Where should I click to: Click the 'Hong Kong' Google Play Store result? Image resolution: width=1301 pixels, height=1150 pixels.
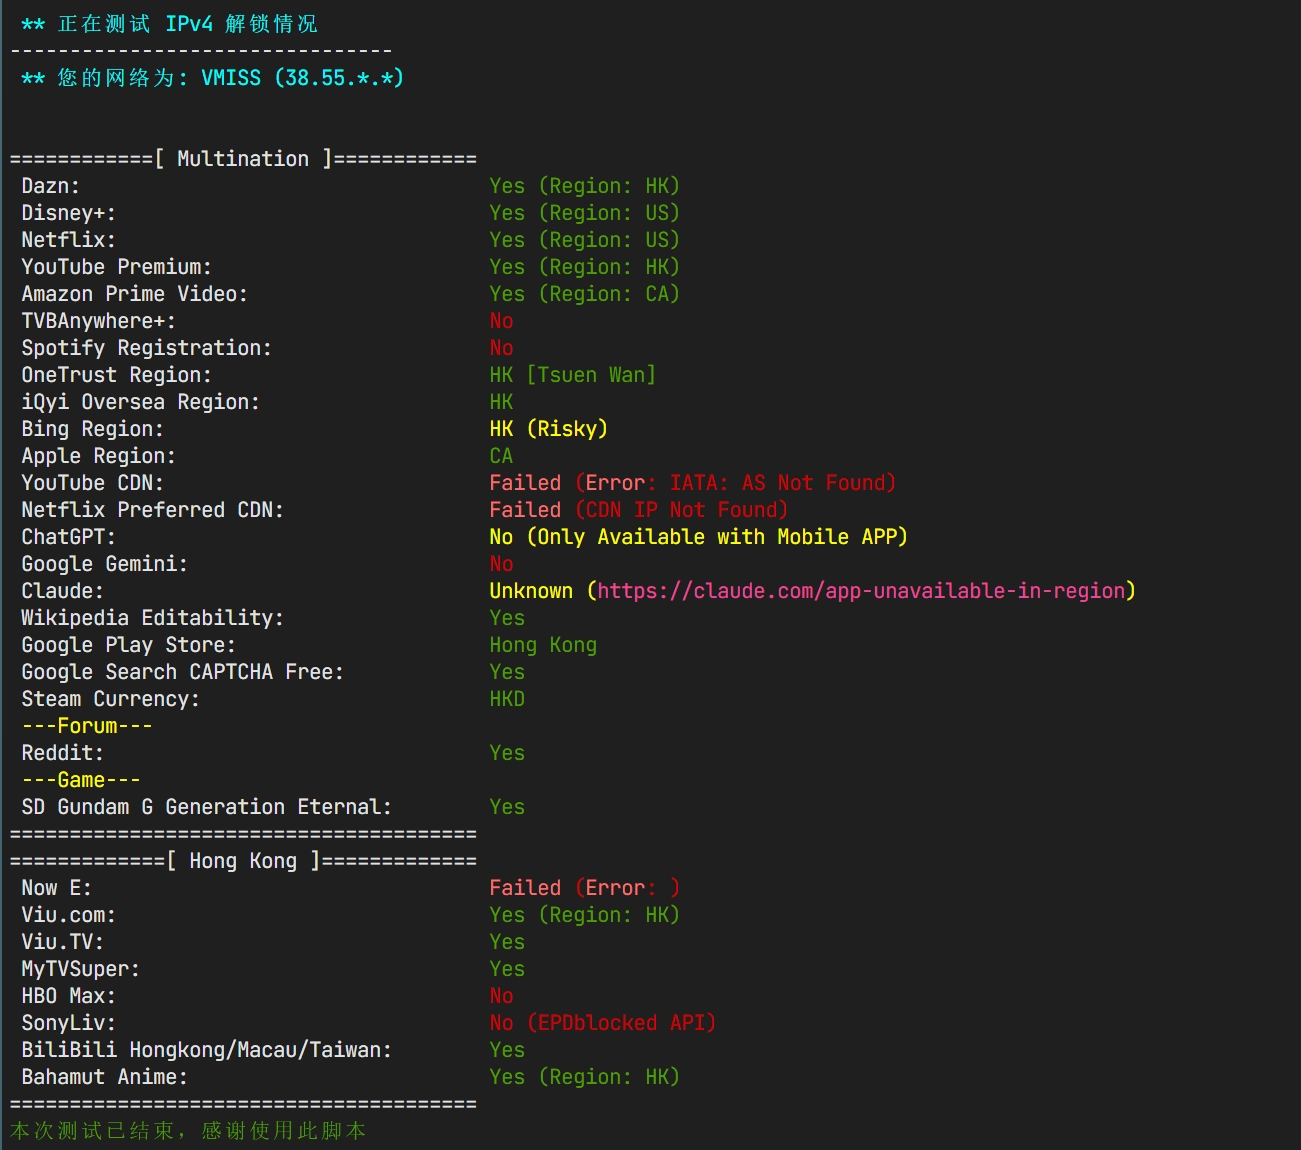pos(543,645)
